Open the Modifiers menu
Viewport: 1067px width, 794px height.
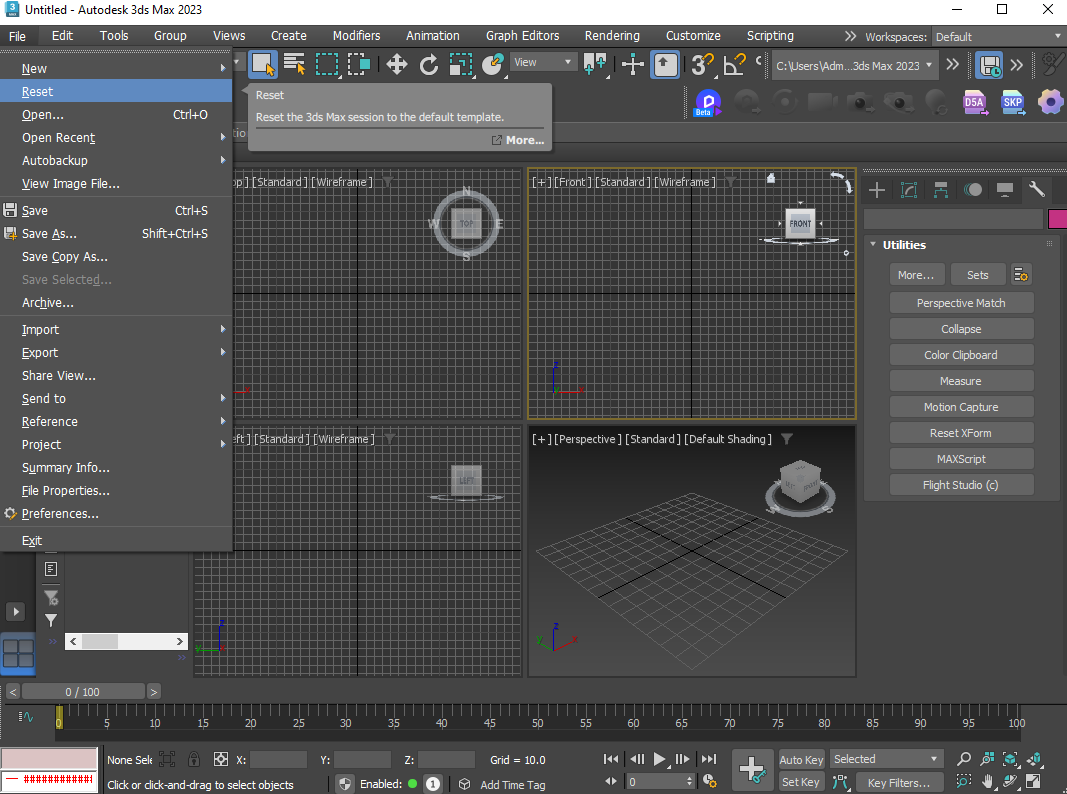pos(357,36)
